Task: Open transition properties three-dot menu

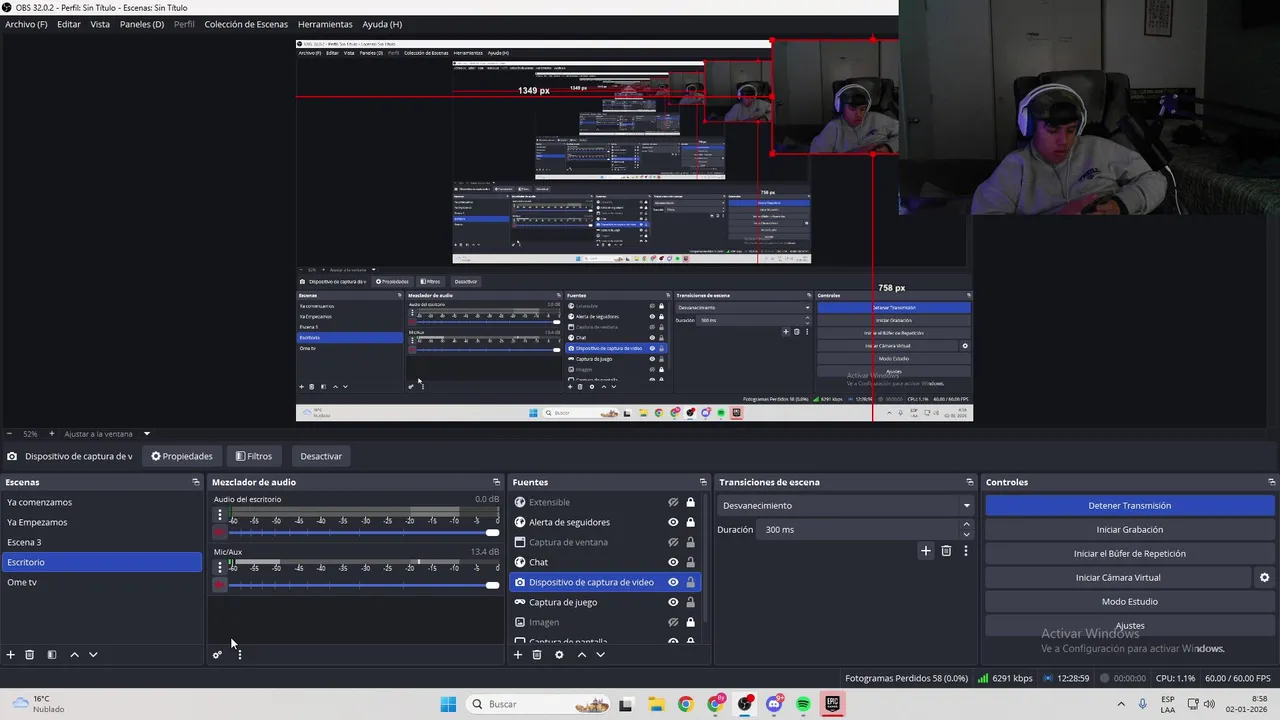Action: [x=965, y=551]
